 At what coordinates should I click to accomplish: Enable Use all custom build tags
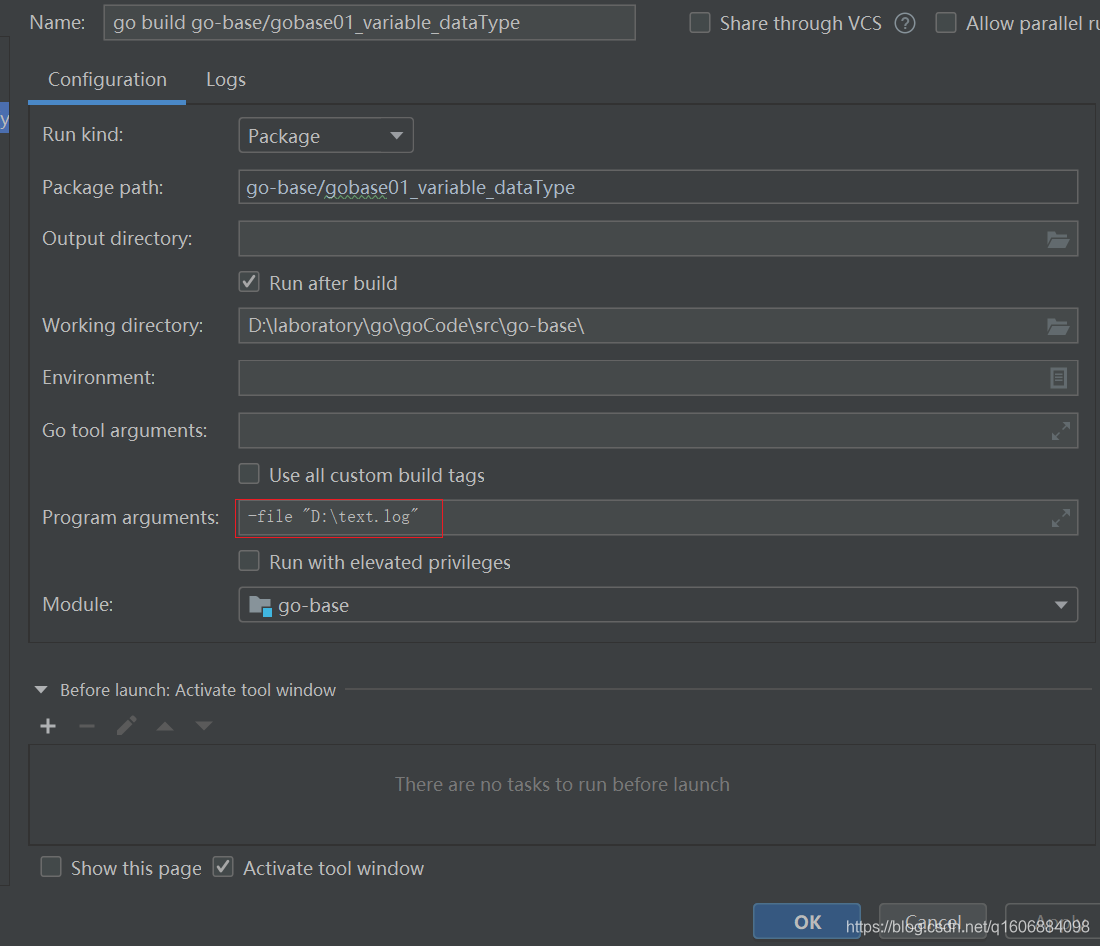tap(249, 474)
